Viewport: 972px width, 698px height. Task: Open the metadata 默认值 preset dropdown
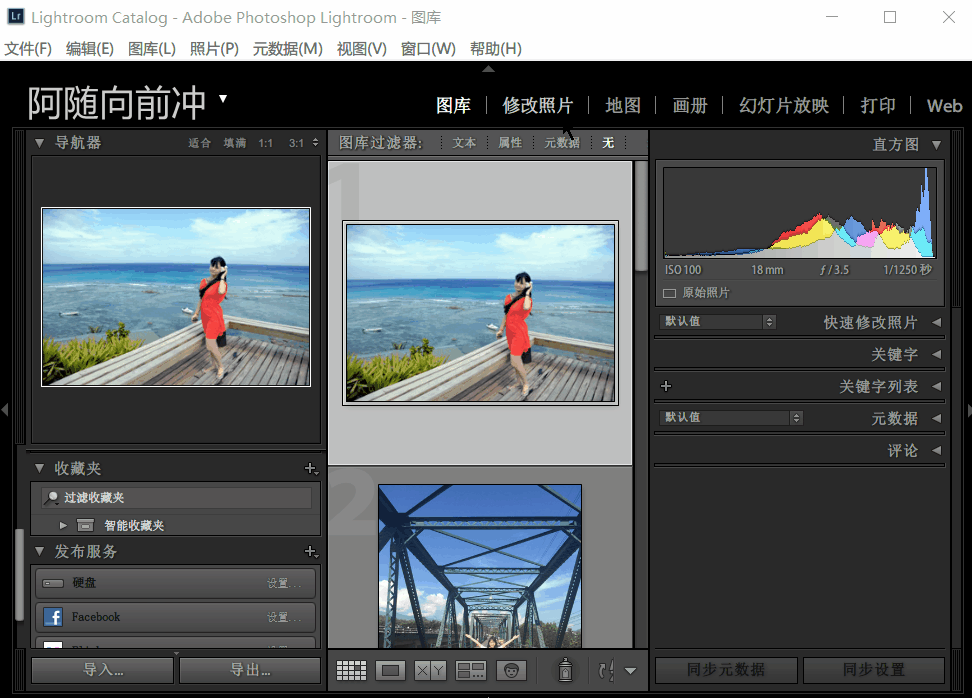(731, 418)
